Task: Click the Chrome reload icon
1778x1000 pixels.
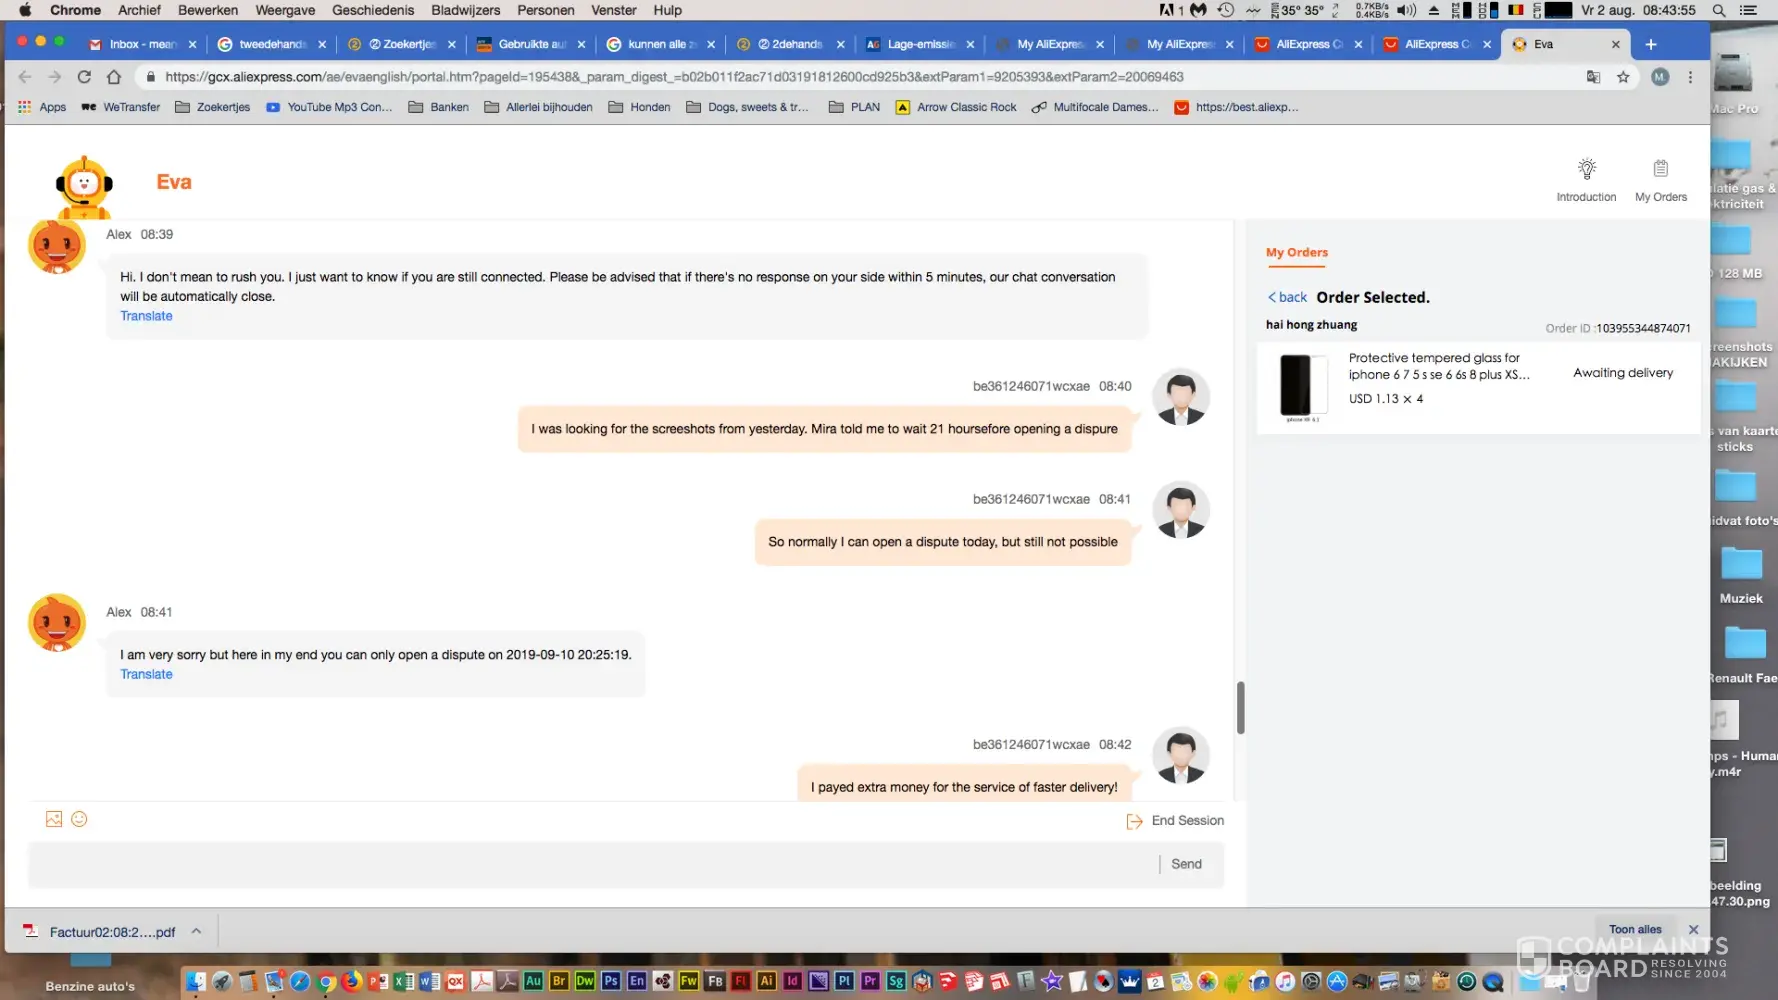Action: (x=84, y=77)
